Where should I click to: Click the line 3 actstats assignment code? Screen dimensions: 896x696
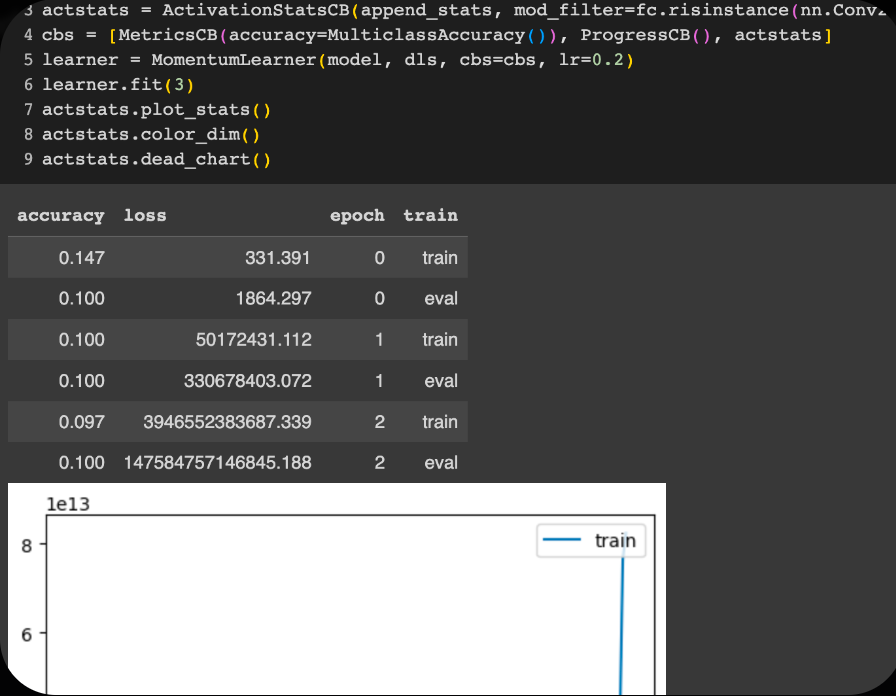pyautogui.click(x=300, y=11)
